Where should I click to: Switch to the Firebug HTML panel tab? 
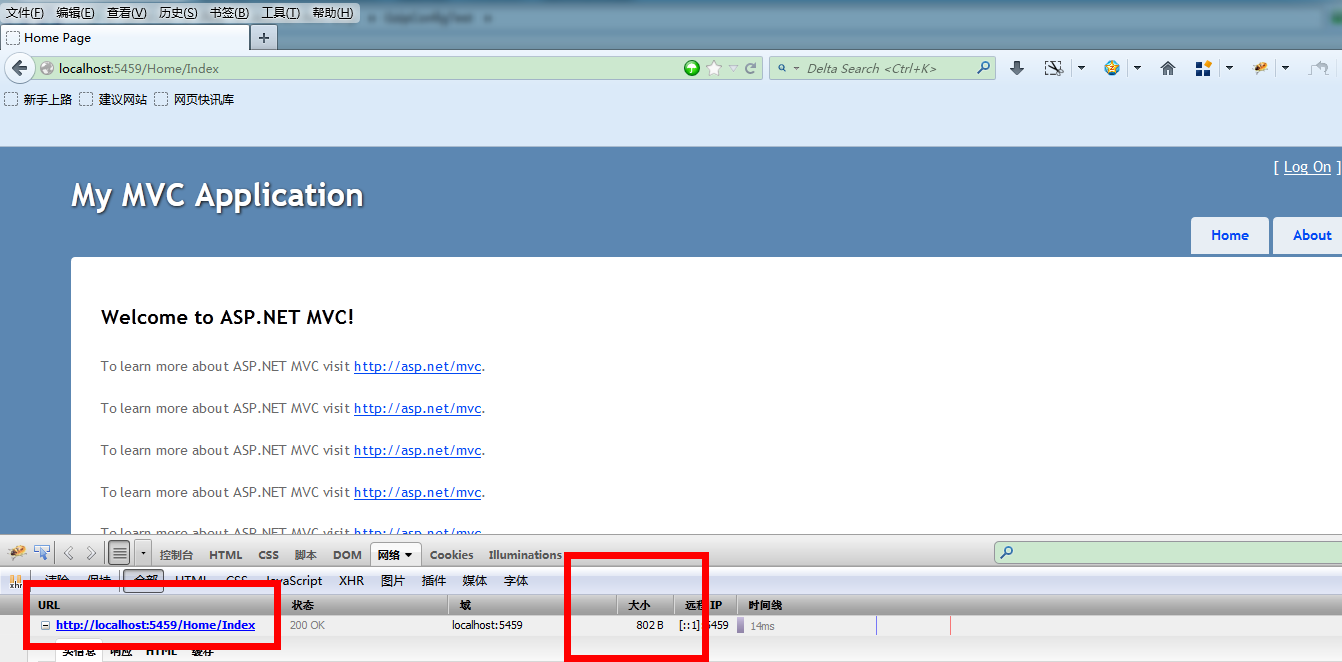click(x=226, y=555)
